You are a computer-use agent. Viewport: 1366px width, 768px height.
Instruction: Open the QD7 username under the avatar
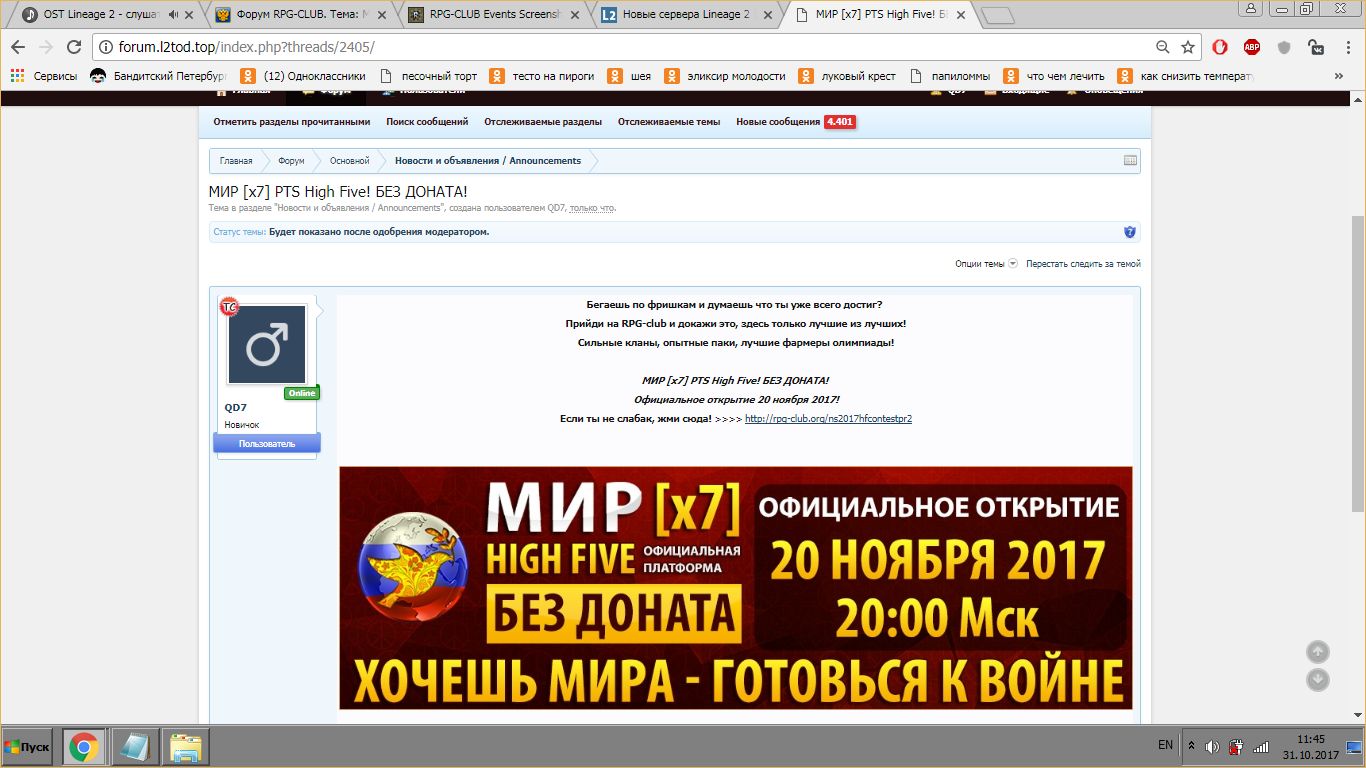[x=235, y=408]
